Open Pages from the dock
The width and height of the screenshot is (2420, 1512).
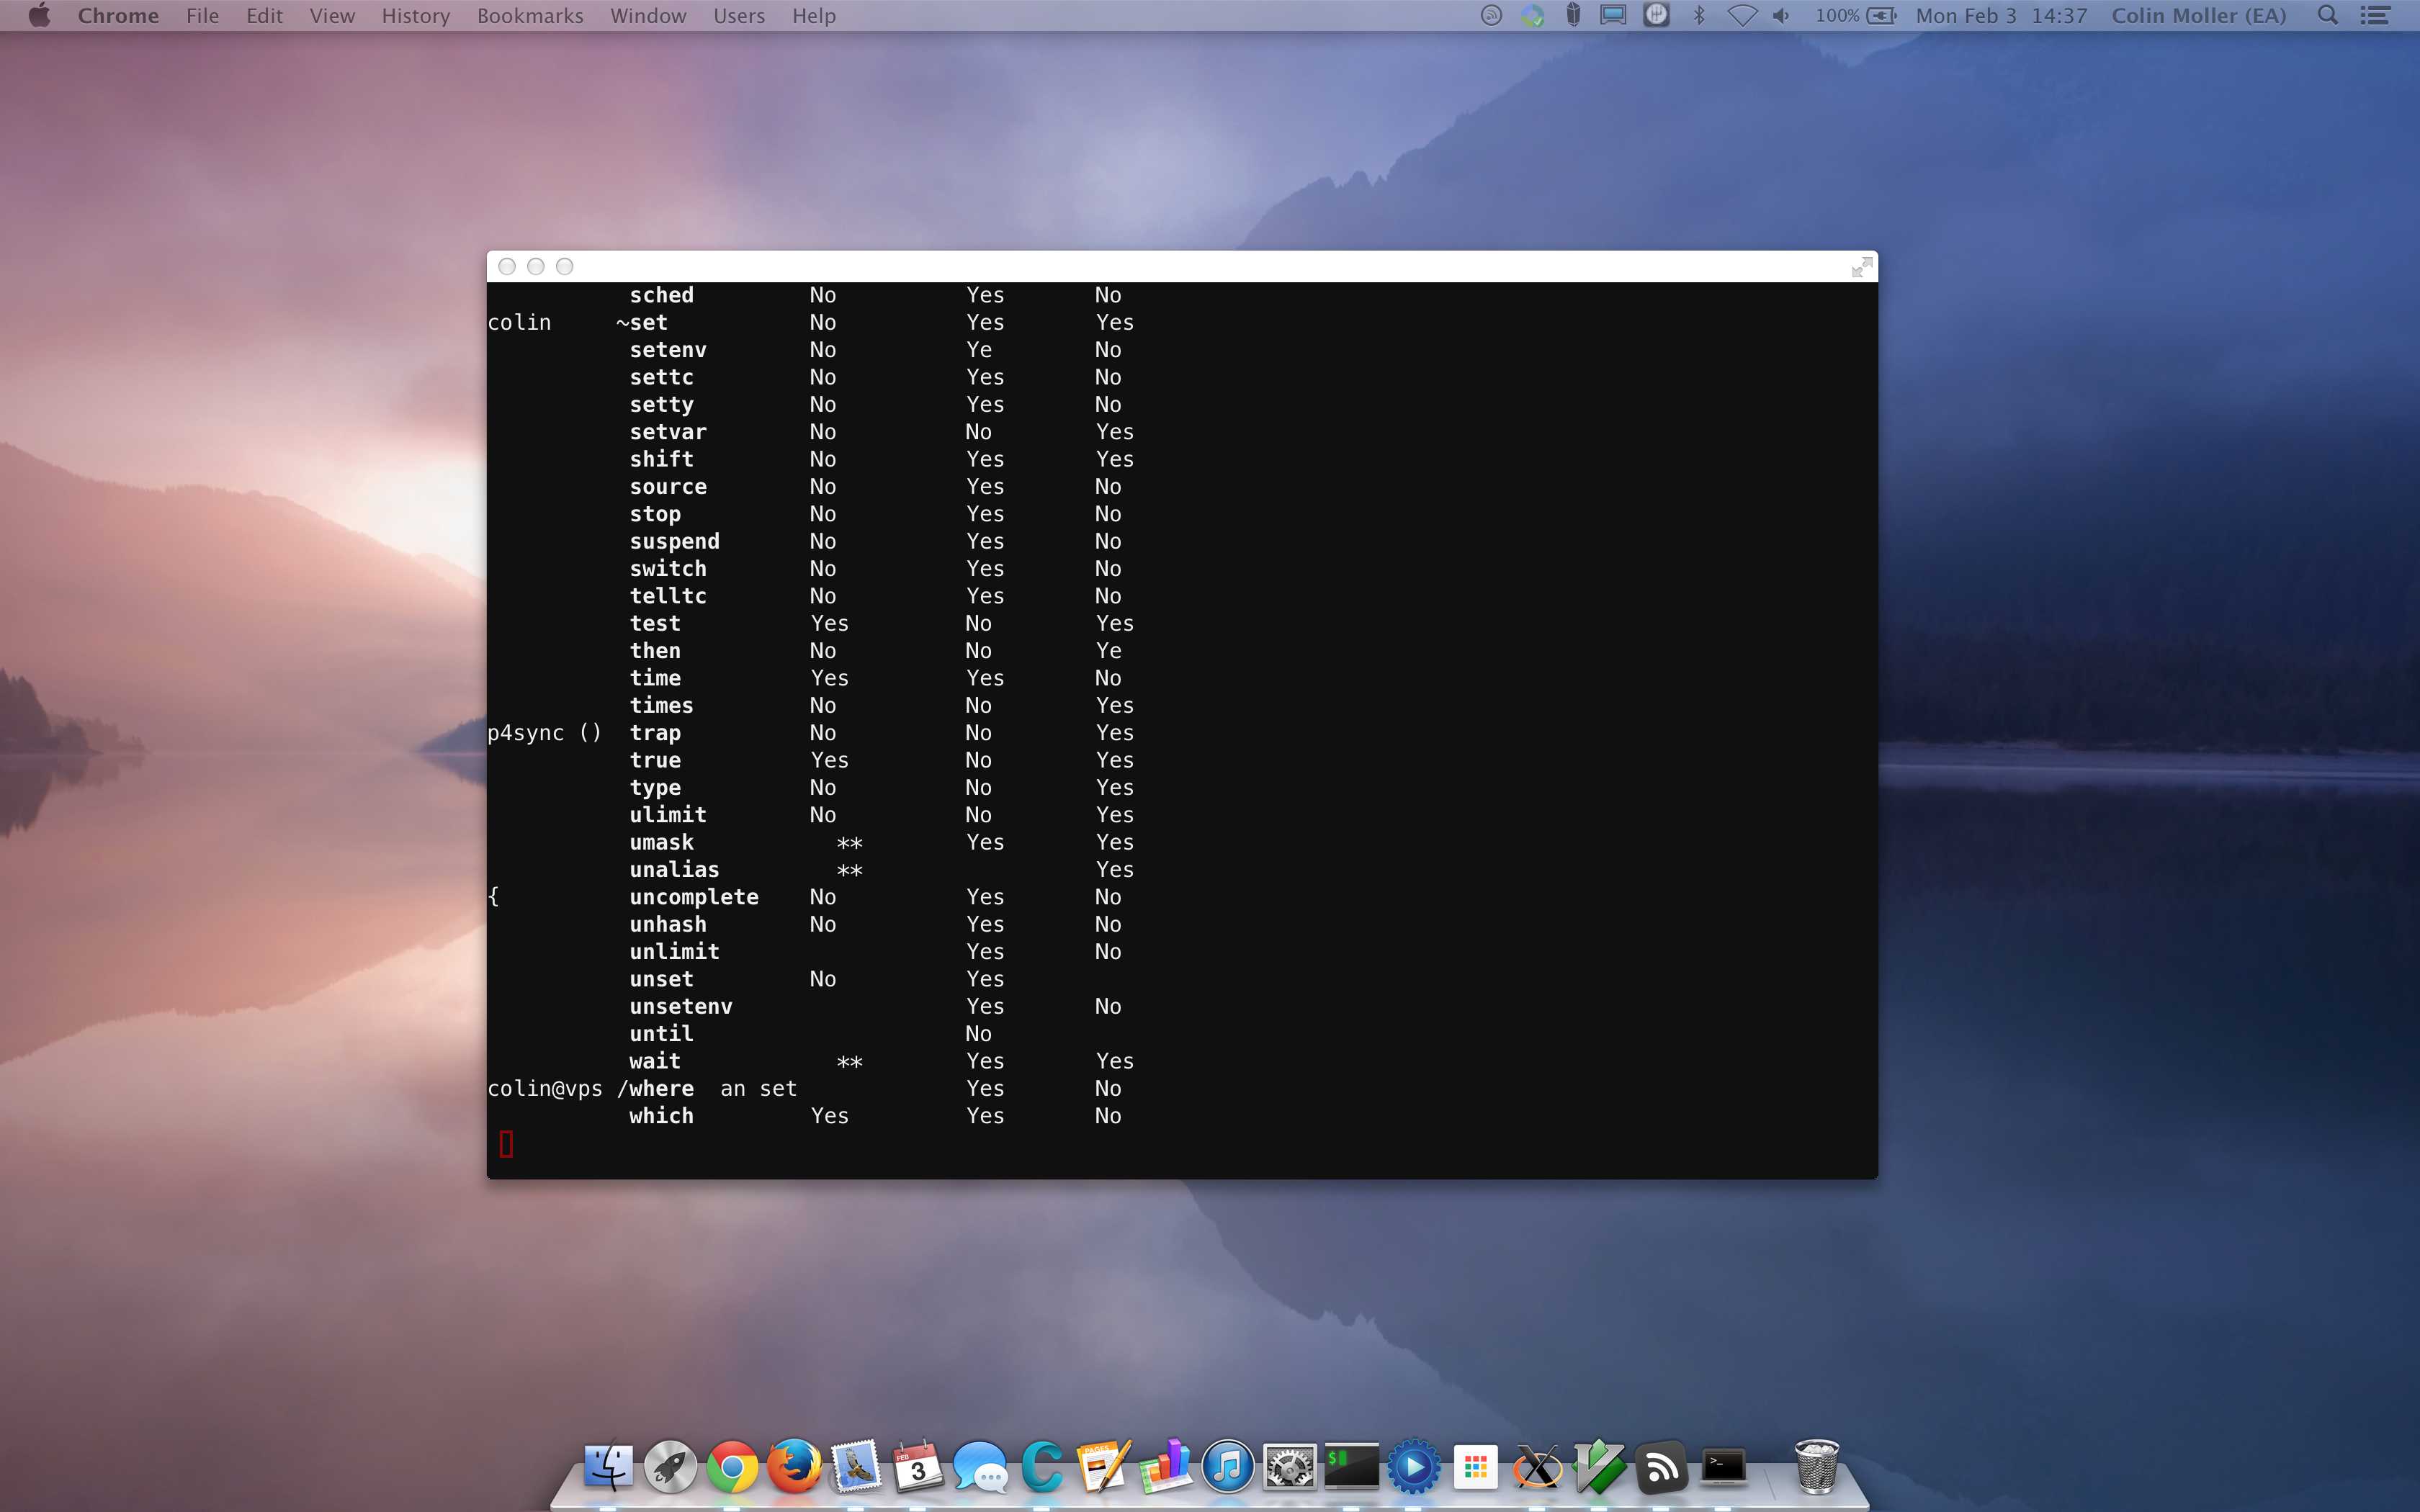(x=1104, y=1467)
